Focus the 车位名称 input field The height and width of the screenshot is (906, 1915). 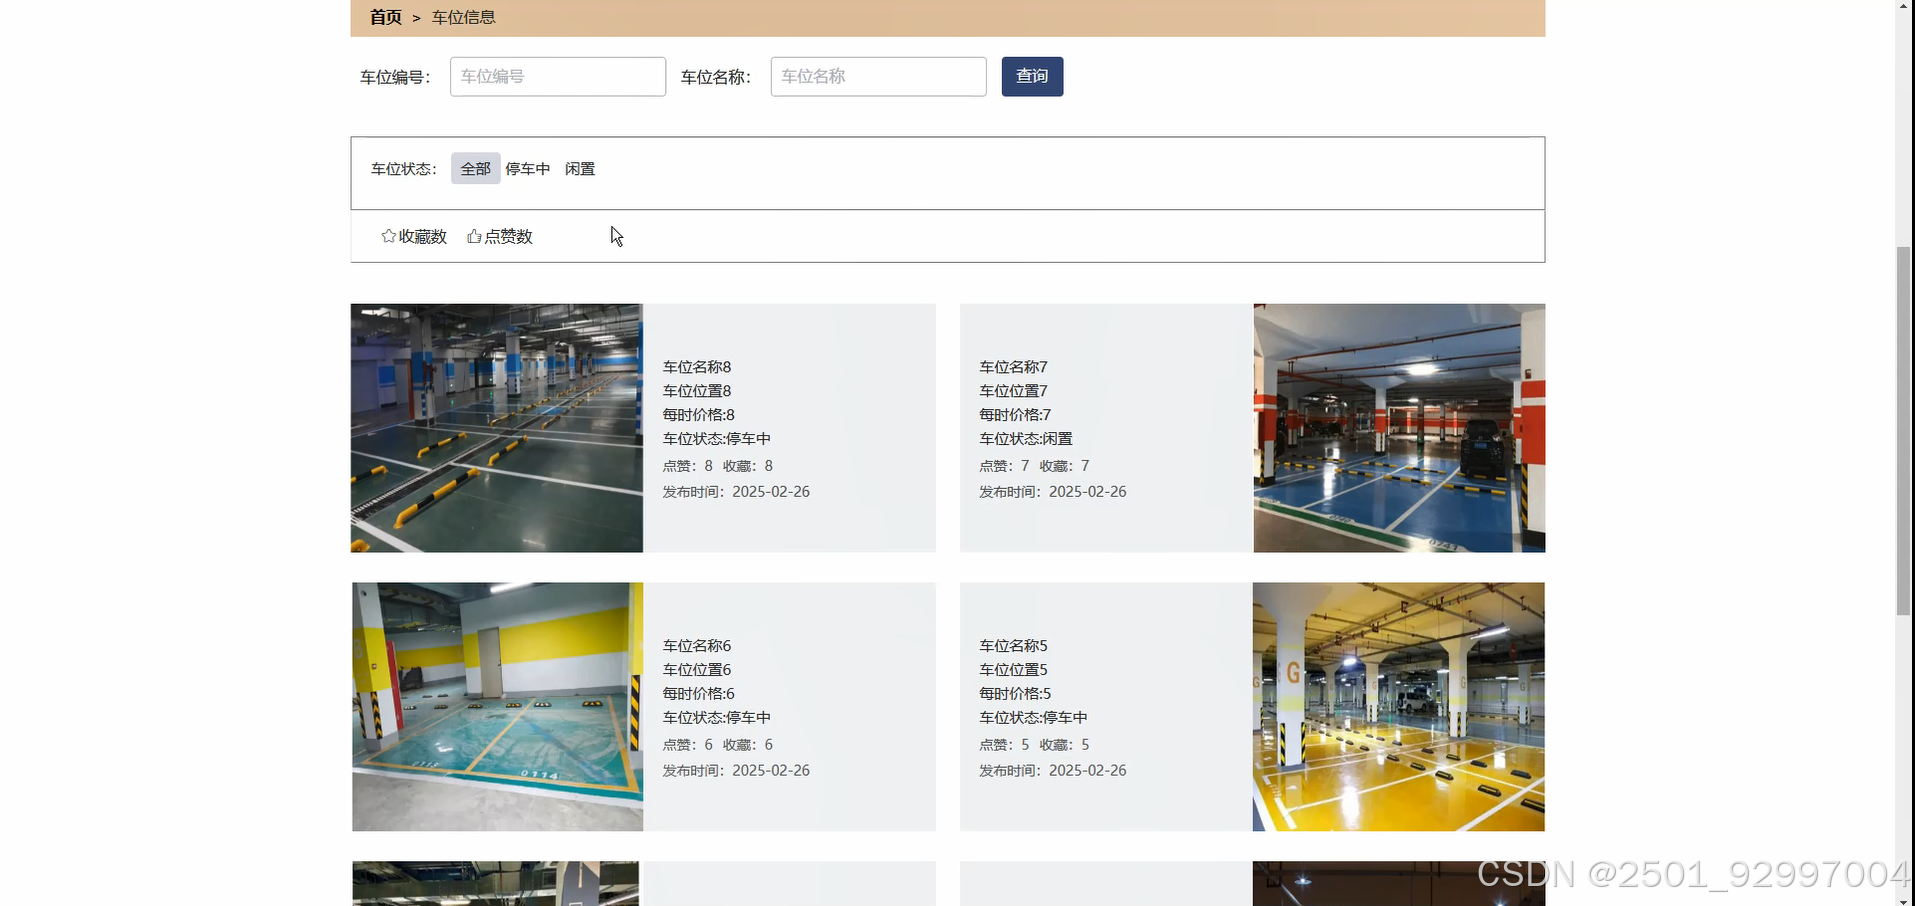tap(878, 76)
